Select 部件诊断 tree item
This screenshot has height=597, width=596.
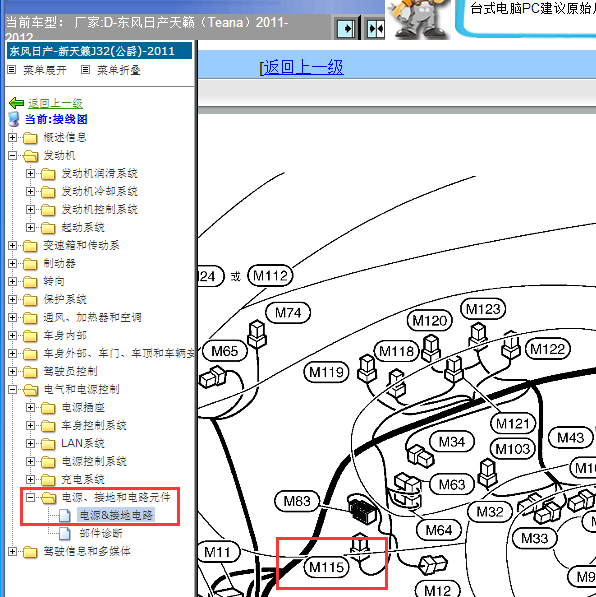[x=101, y=533]
